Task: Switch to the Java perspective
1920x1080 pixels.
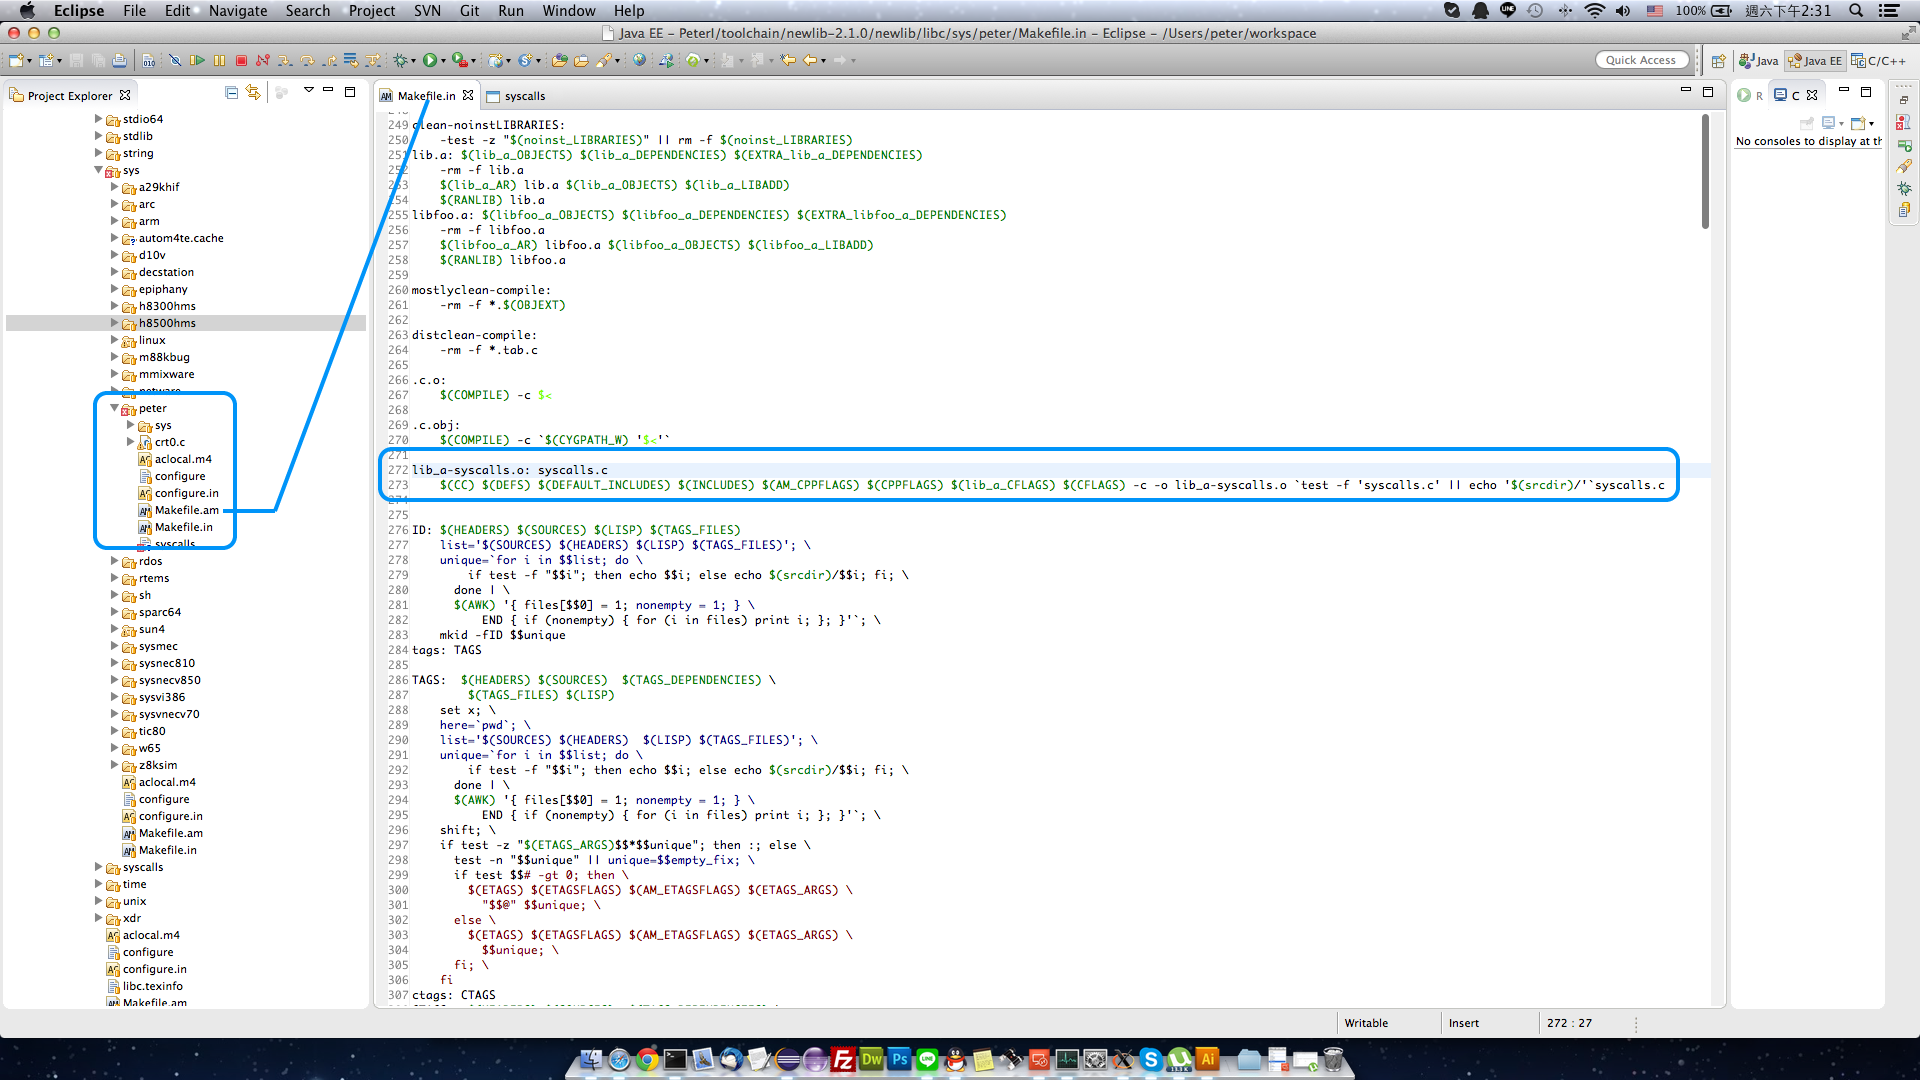Action: pyautogui.click(x=1759, y=61)
